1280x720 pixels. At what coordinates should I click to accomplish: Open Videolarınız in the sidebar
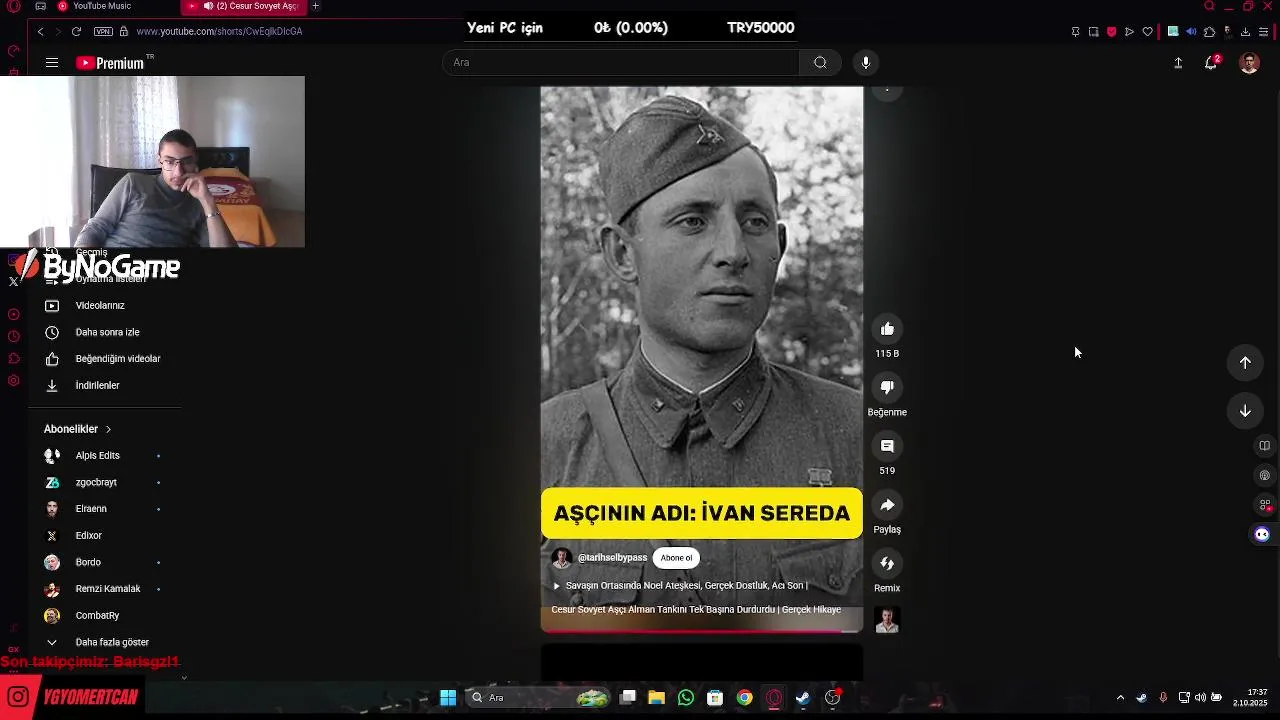tap(105, 306)
